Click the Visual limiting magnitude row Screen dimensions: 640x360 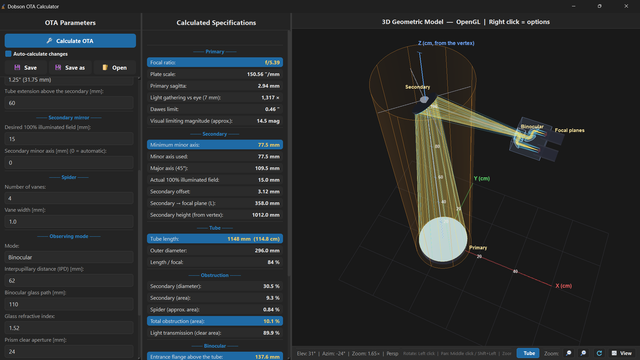(x=215, y=121)
